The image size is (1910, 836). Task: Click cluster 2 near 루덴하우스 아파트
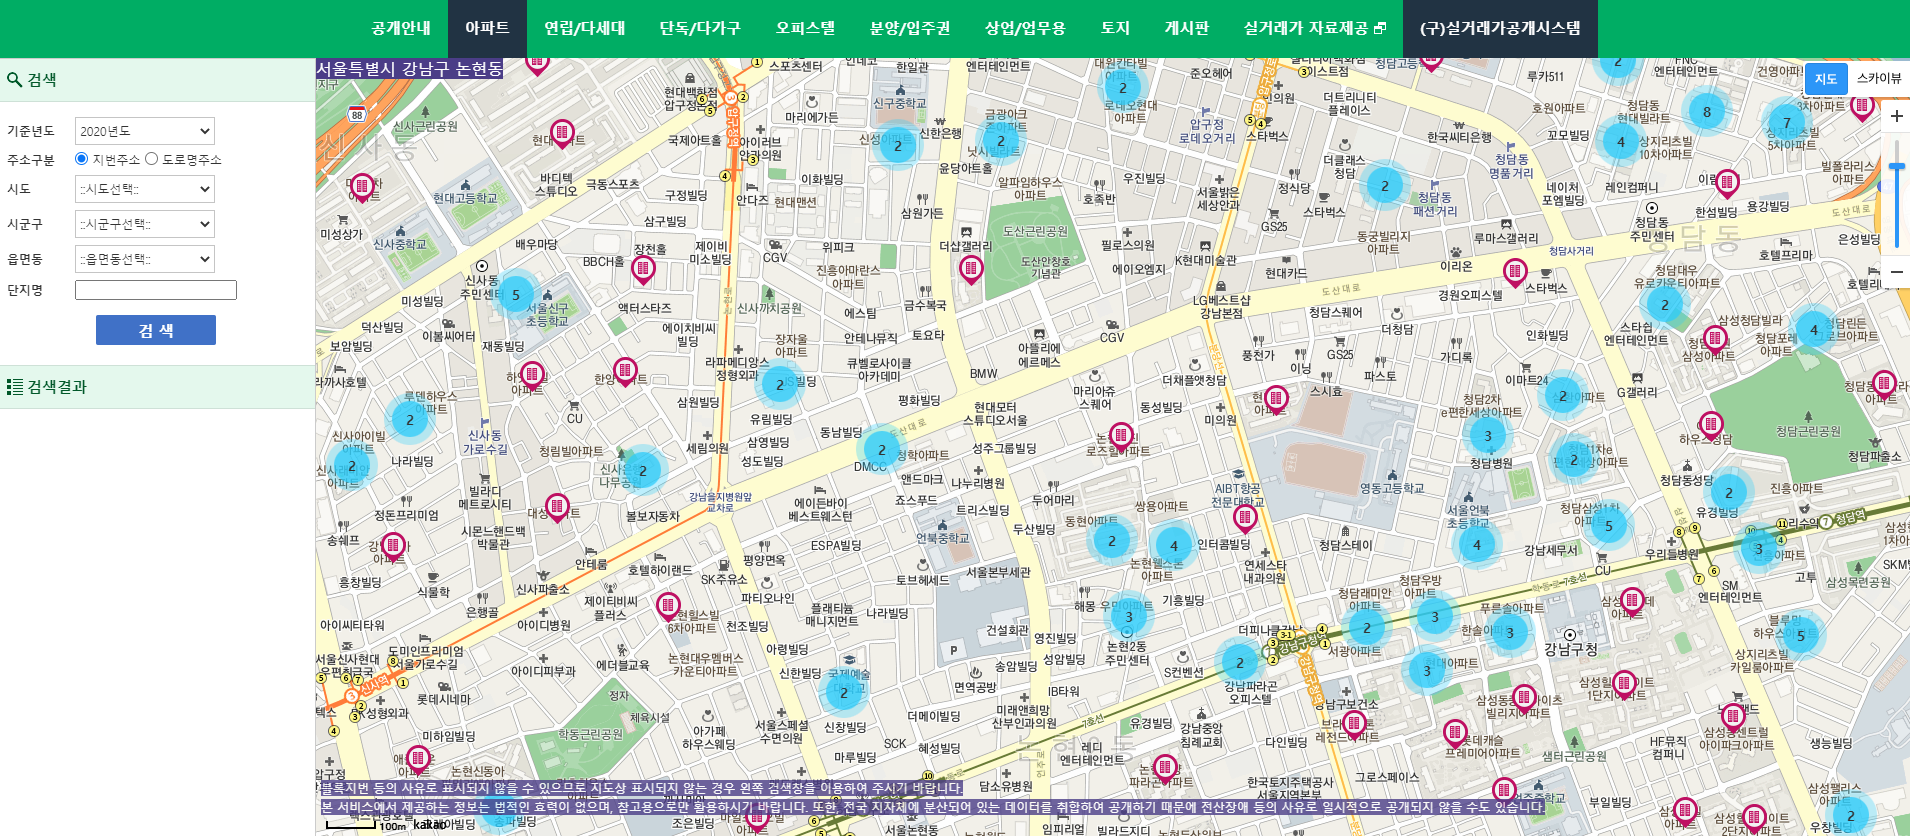point(410,420)
